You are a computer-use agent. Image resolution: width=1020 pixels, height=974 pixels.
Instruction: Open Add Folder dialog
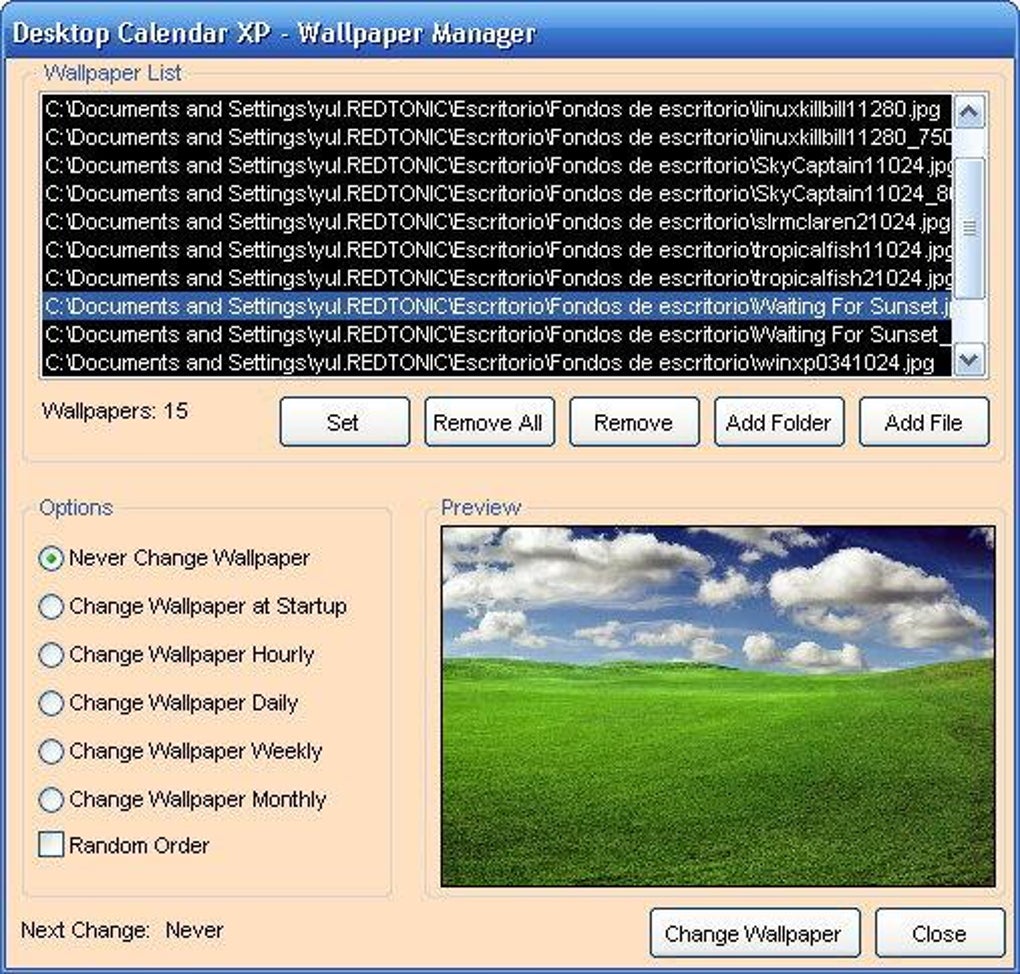(x=779, y=422)
